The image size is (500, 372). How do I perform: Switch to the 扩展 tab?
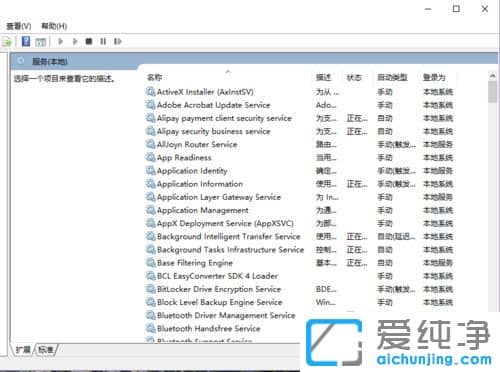(x=23, y=350)
